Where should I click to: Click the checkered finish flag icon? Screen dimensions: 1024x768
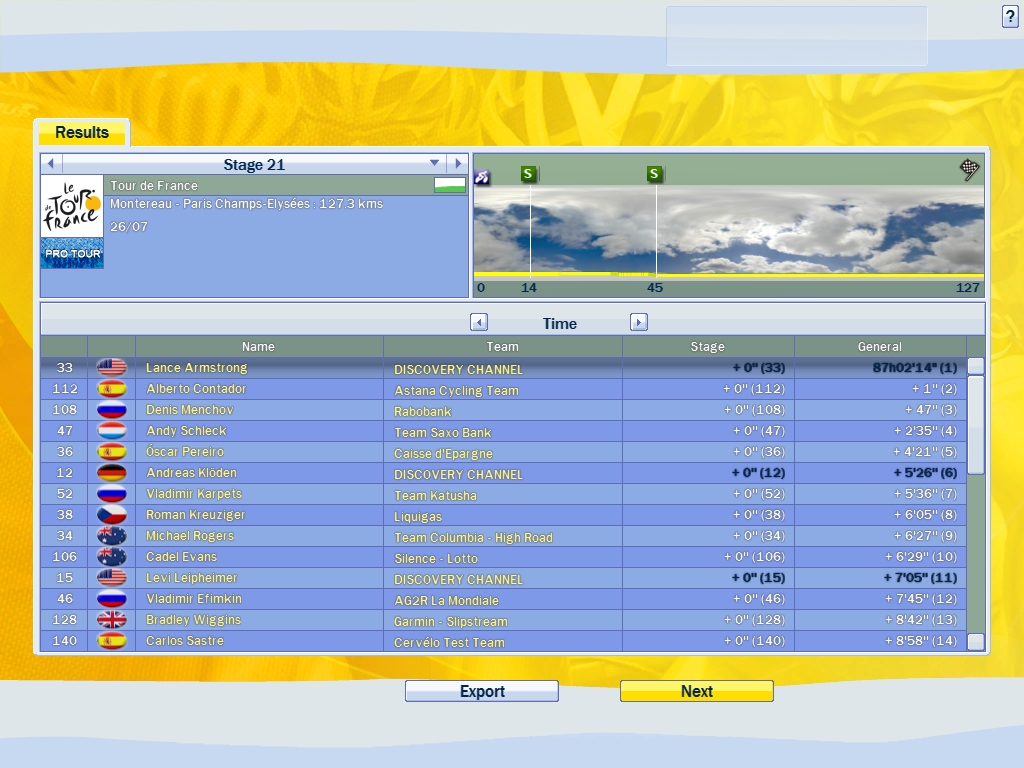[969, 169]
